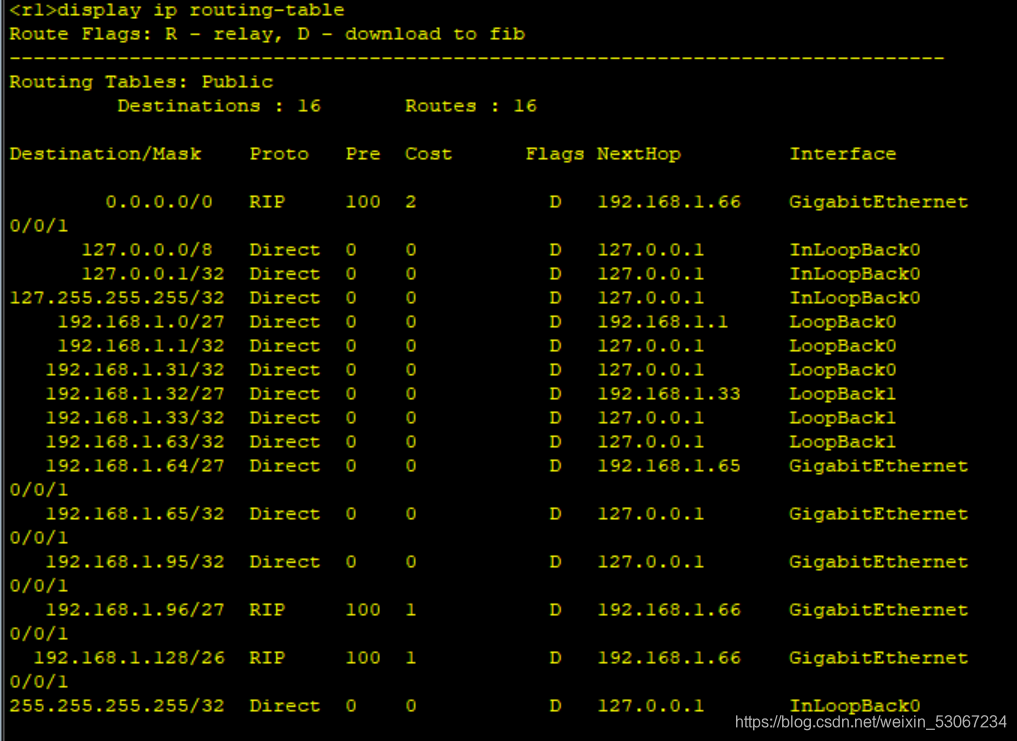Select the 192.168.1.64/27 destination entry
The height and width of the screenshot is (741, 1017).
tap(135, 466)
